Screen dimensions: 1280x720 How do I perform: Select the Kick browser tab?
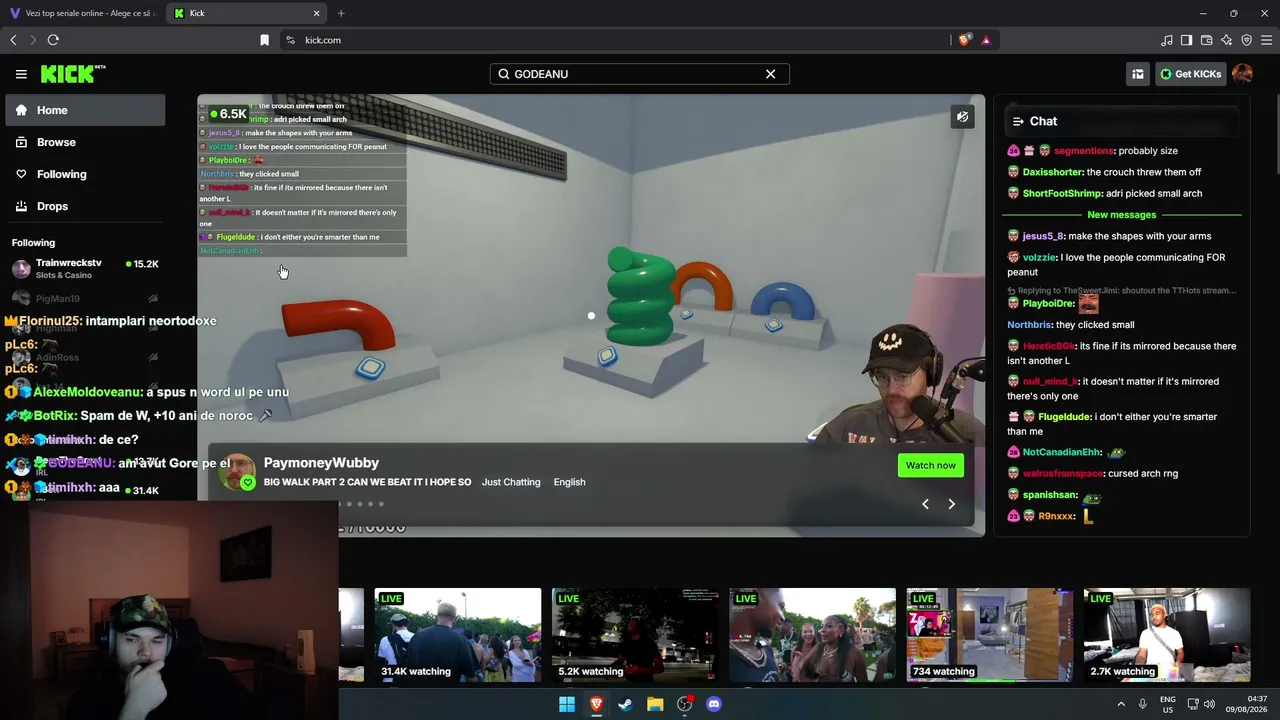point(245,13)
